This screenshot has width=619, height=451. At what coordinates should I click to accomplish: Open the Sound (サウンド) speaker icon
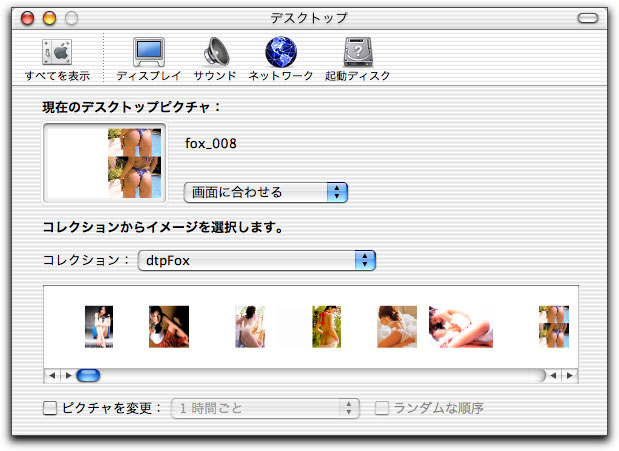215,56
